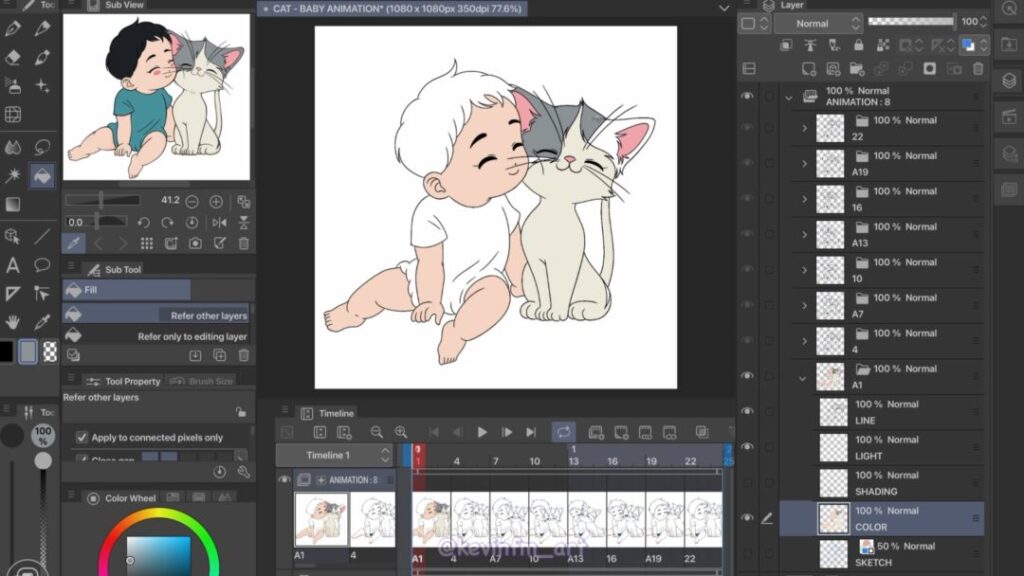Screen dimensions: 1024x576
Task: Select the Eraser tool
Action: pyautogui.click(x=13, y=58)
